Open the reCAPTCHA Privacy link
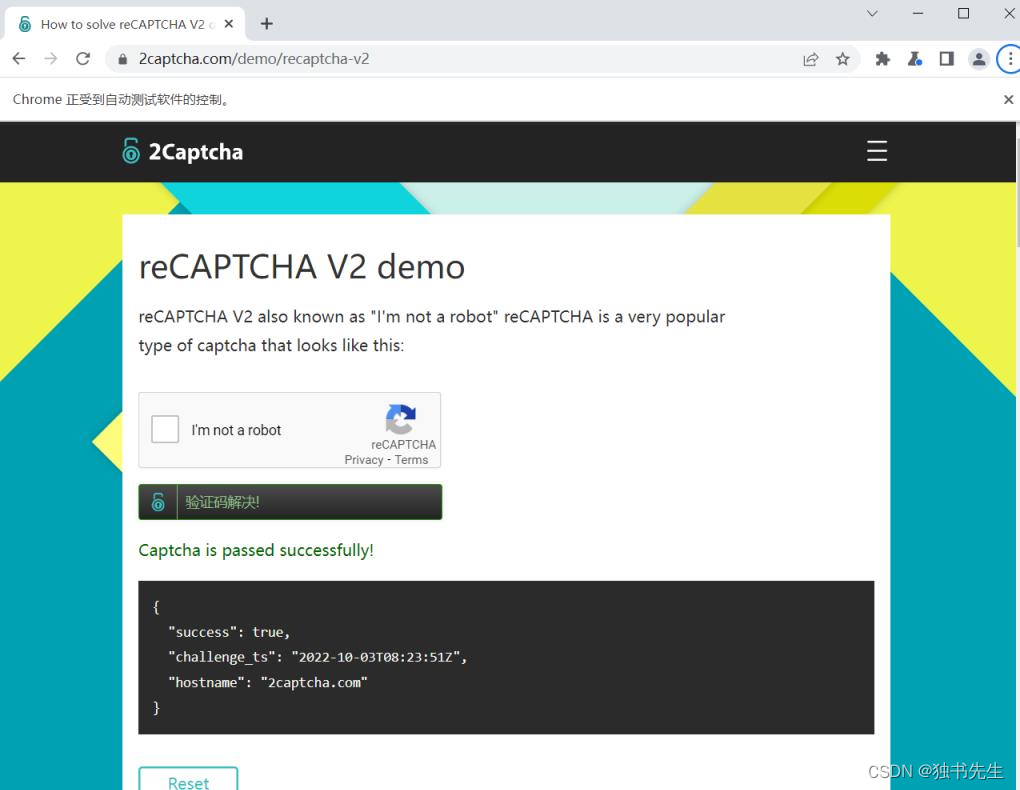This screenshot has height=790, width=1020. click(364, 459)
